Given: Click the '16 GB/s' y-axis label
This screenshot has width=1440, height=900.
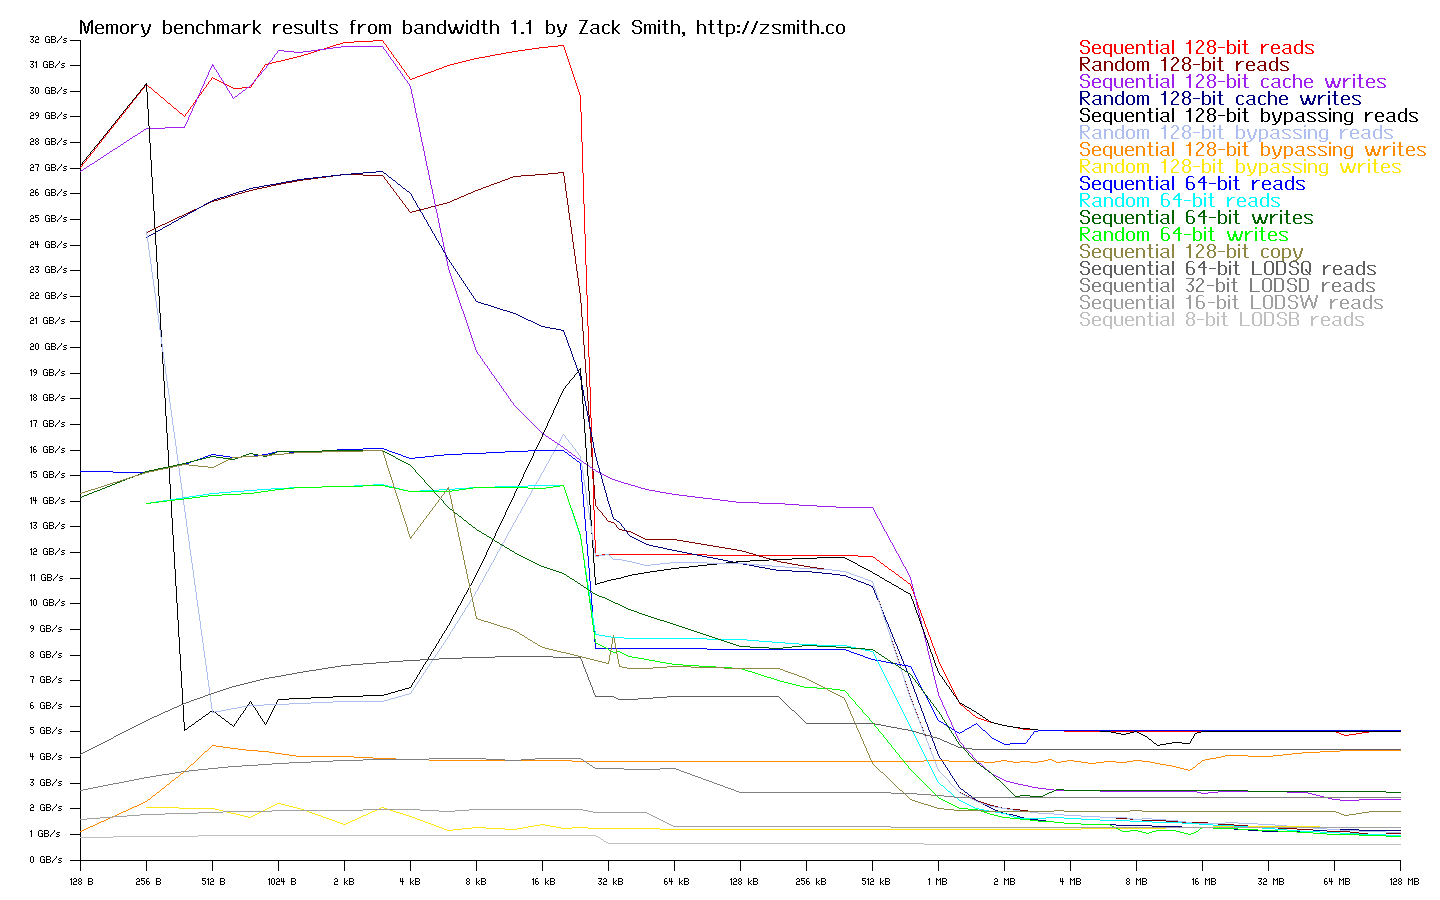Looking at the screenshot, I should point(48,450).
